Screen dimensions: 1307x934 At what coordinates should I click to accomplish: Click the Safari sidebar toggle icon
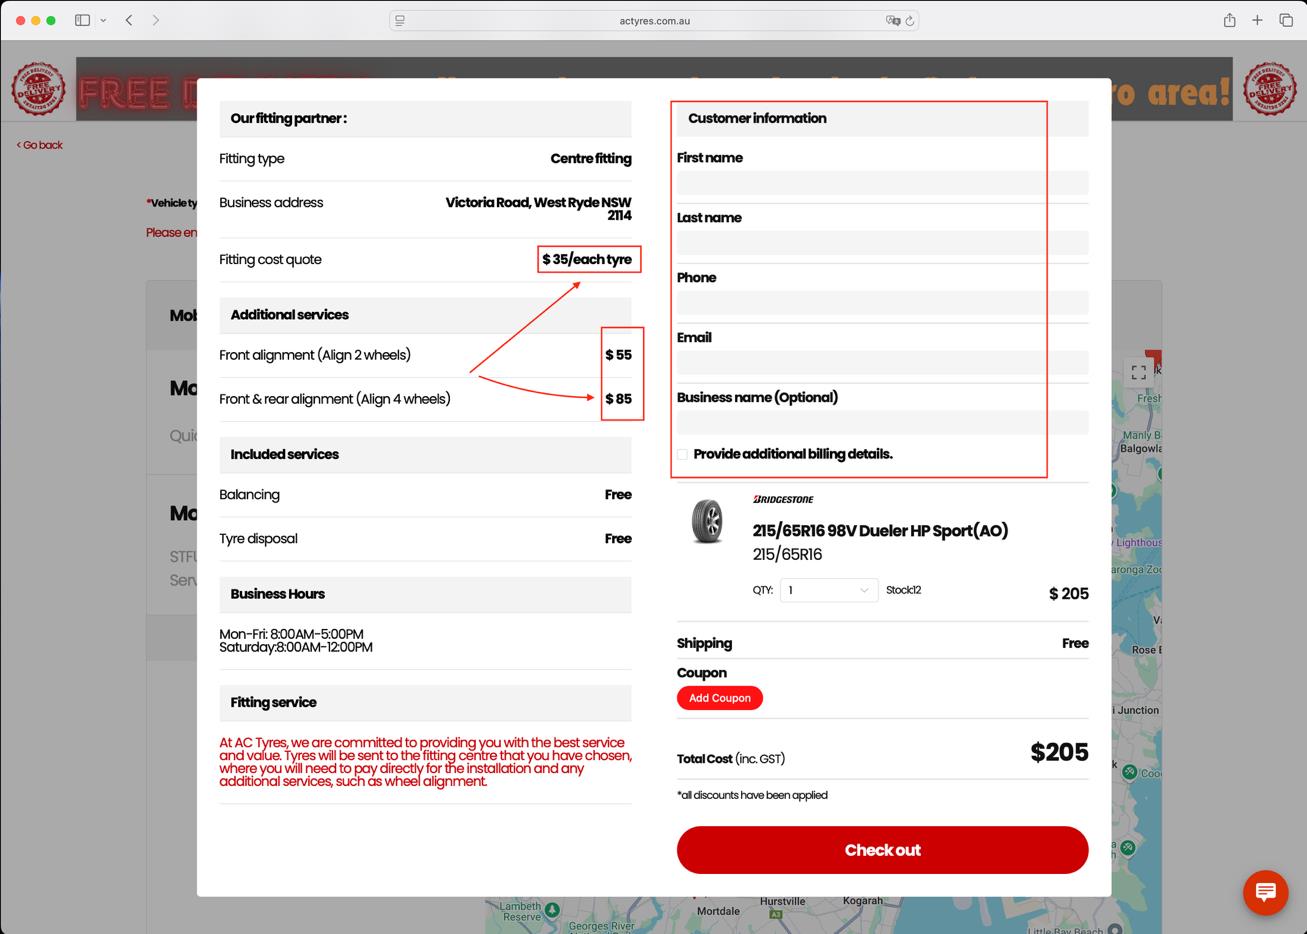pos(82,20)
